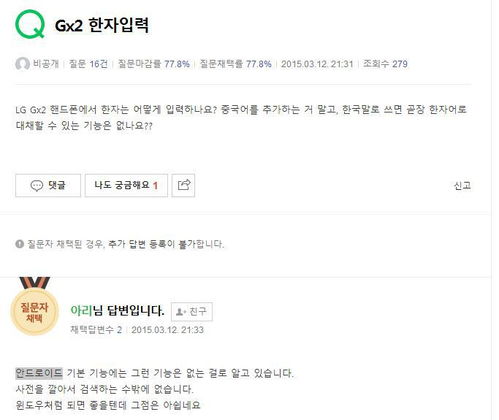Click the 질문마감률 77.8% statistic
The width and height of the screenshot is (499, 420).
tap(154, 64)
